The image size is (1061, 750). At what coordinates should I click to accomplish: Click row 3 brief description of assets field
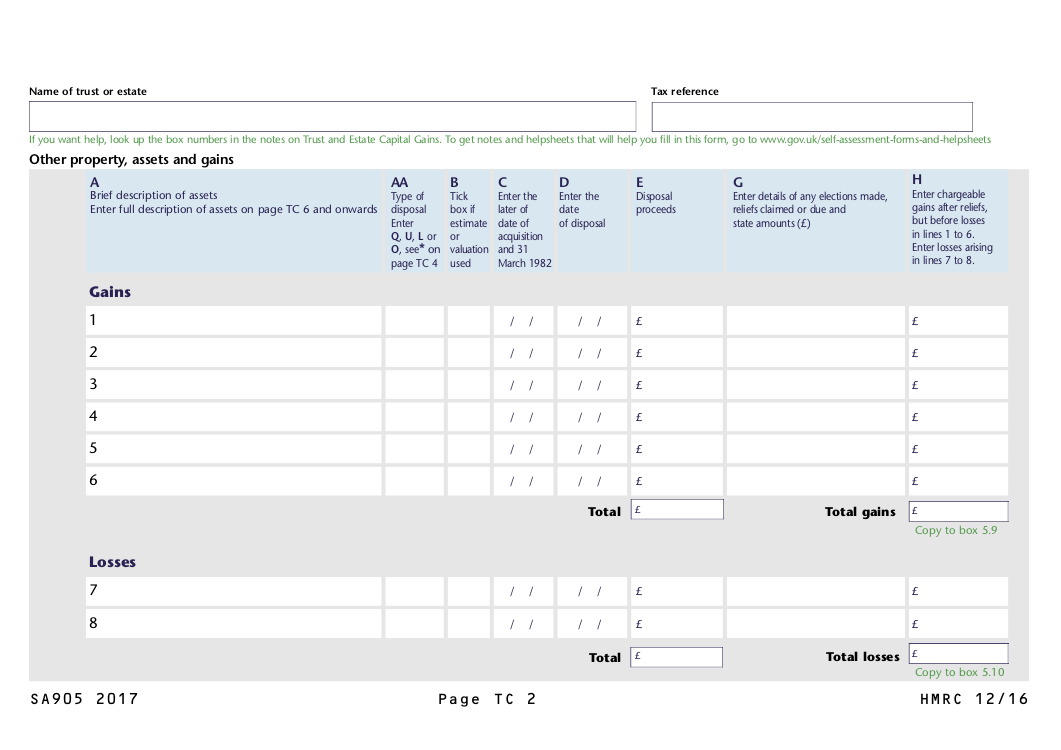(x=234, y=384)
